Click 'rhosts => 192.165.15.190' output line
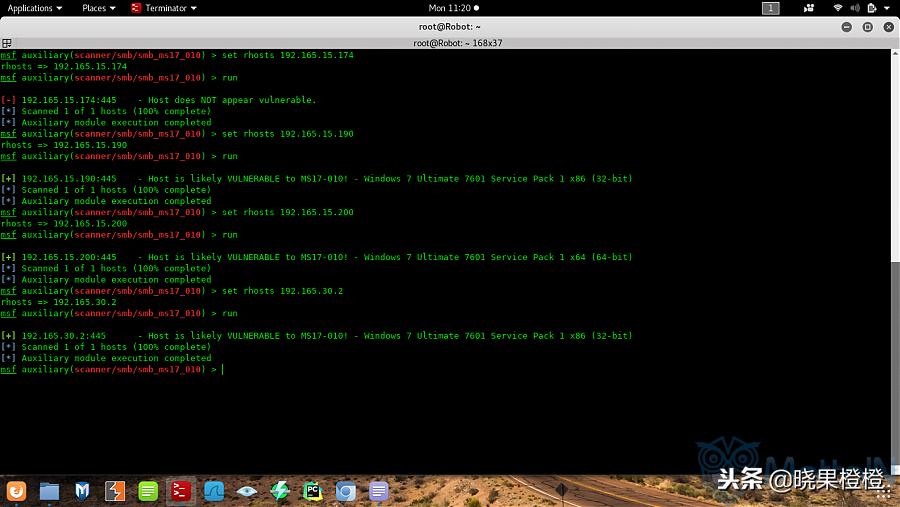 point(64,145)
